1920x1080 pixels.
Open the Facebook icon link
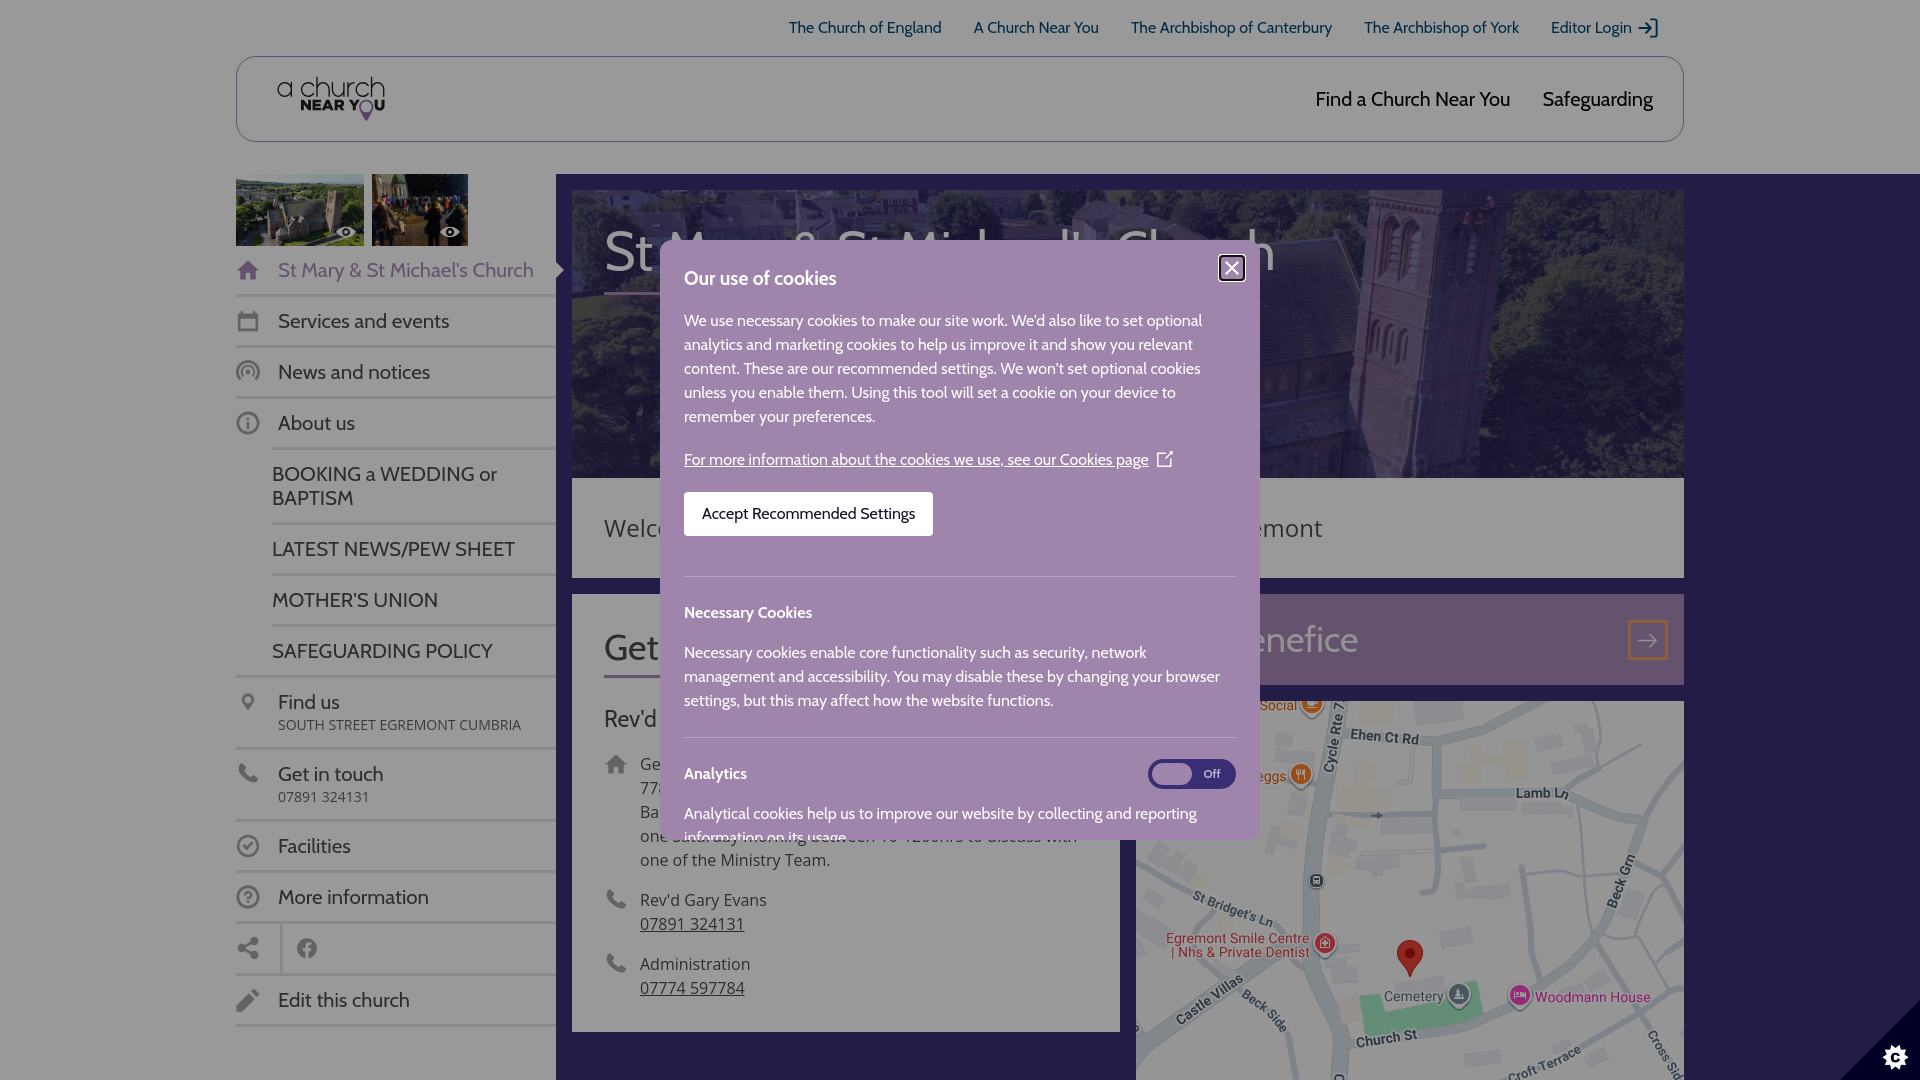(x=307, y=948)
